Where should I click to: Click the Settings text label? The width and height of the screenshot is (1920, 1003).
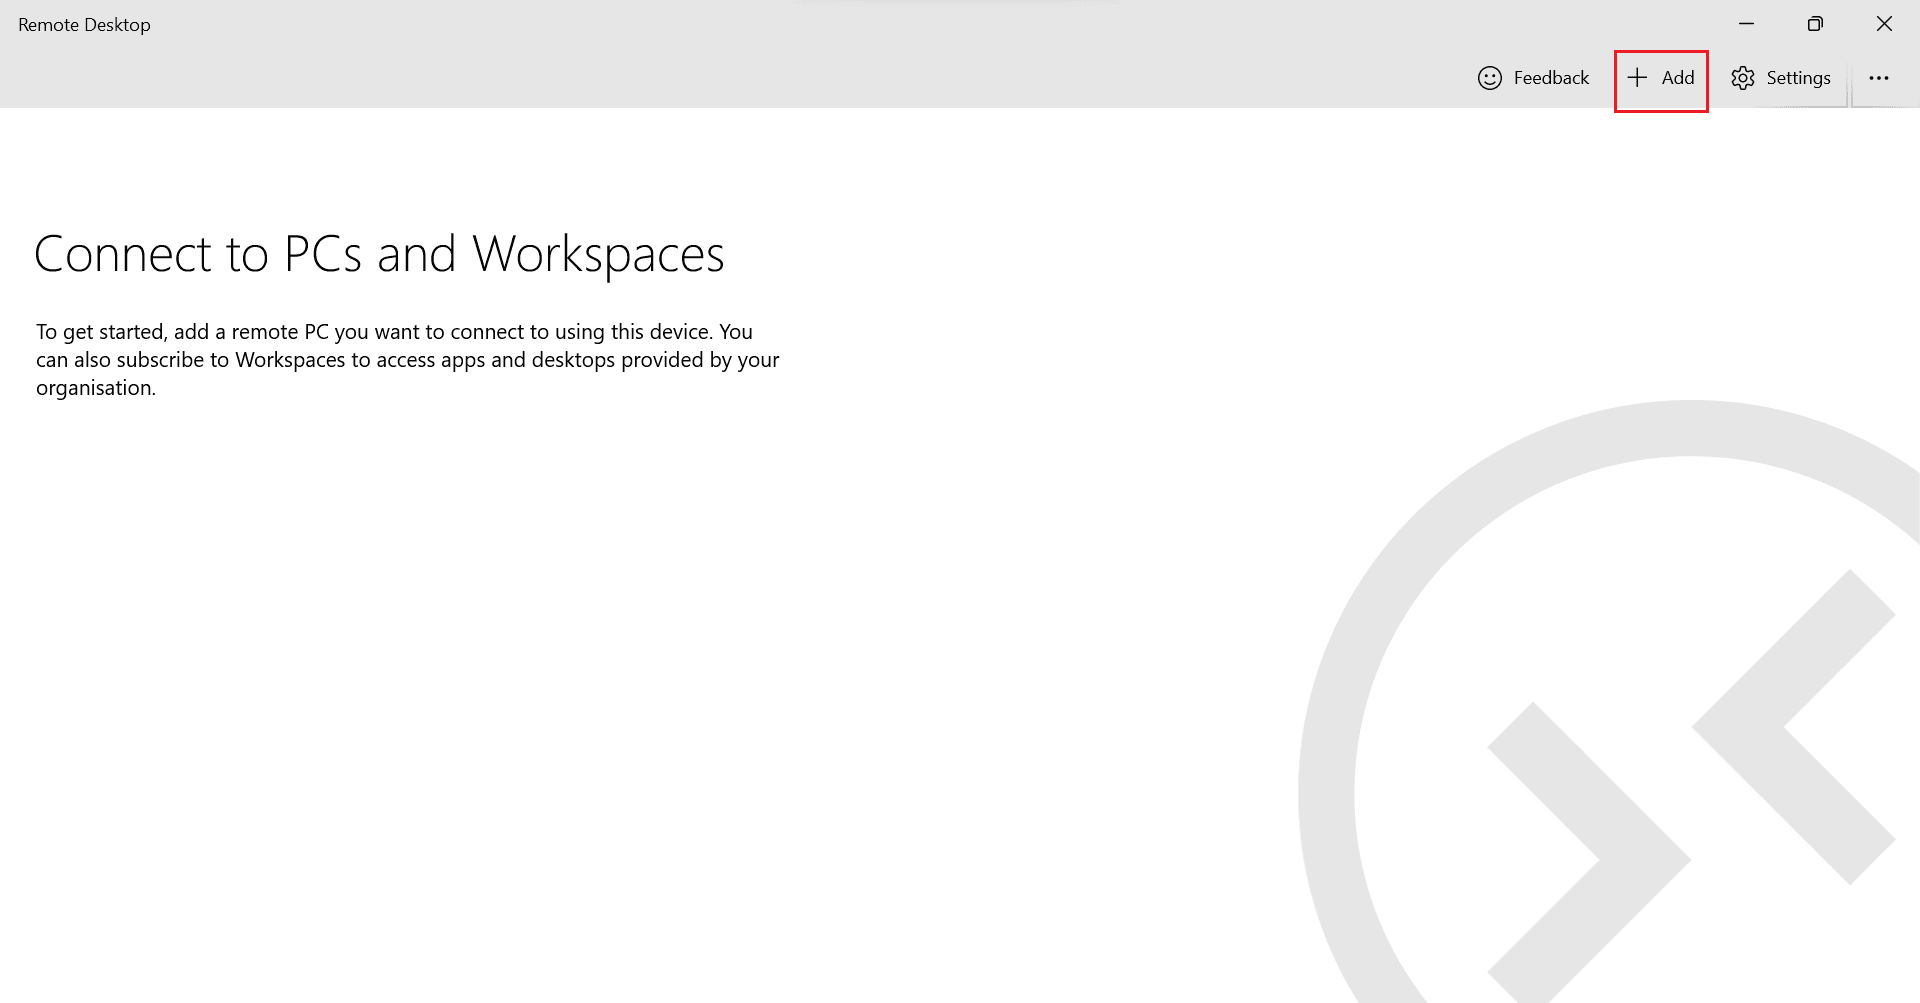point(1798,78)
